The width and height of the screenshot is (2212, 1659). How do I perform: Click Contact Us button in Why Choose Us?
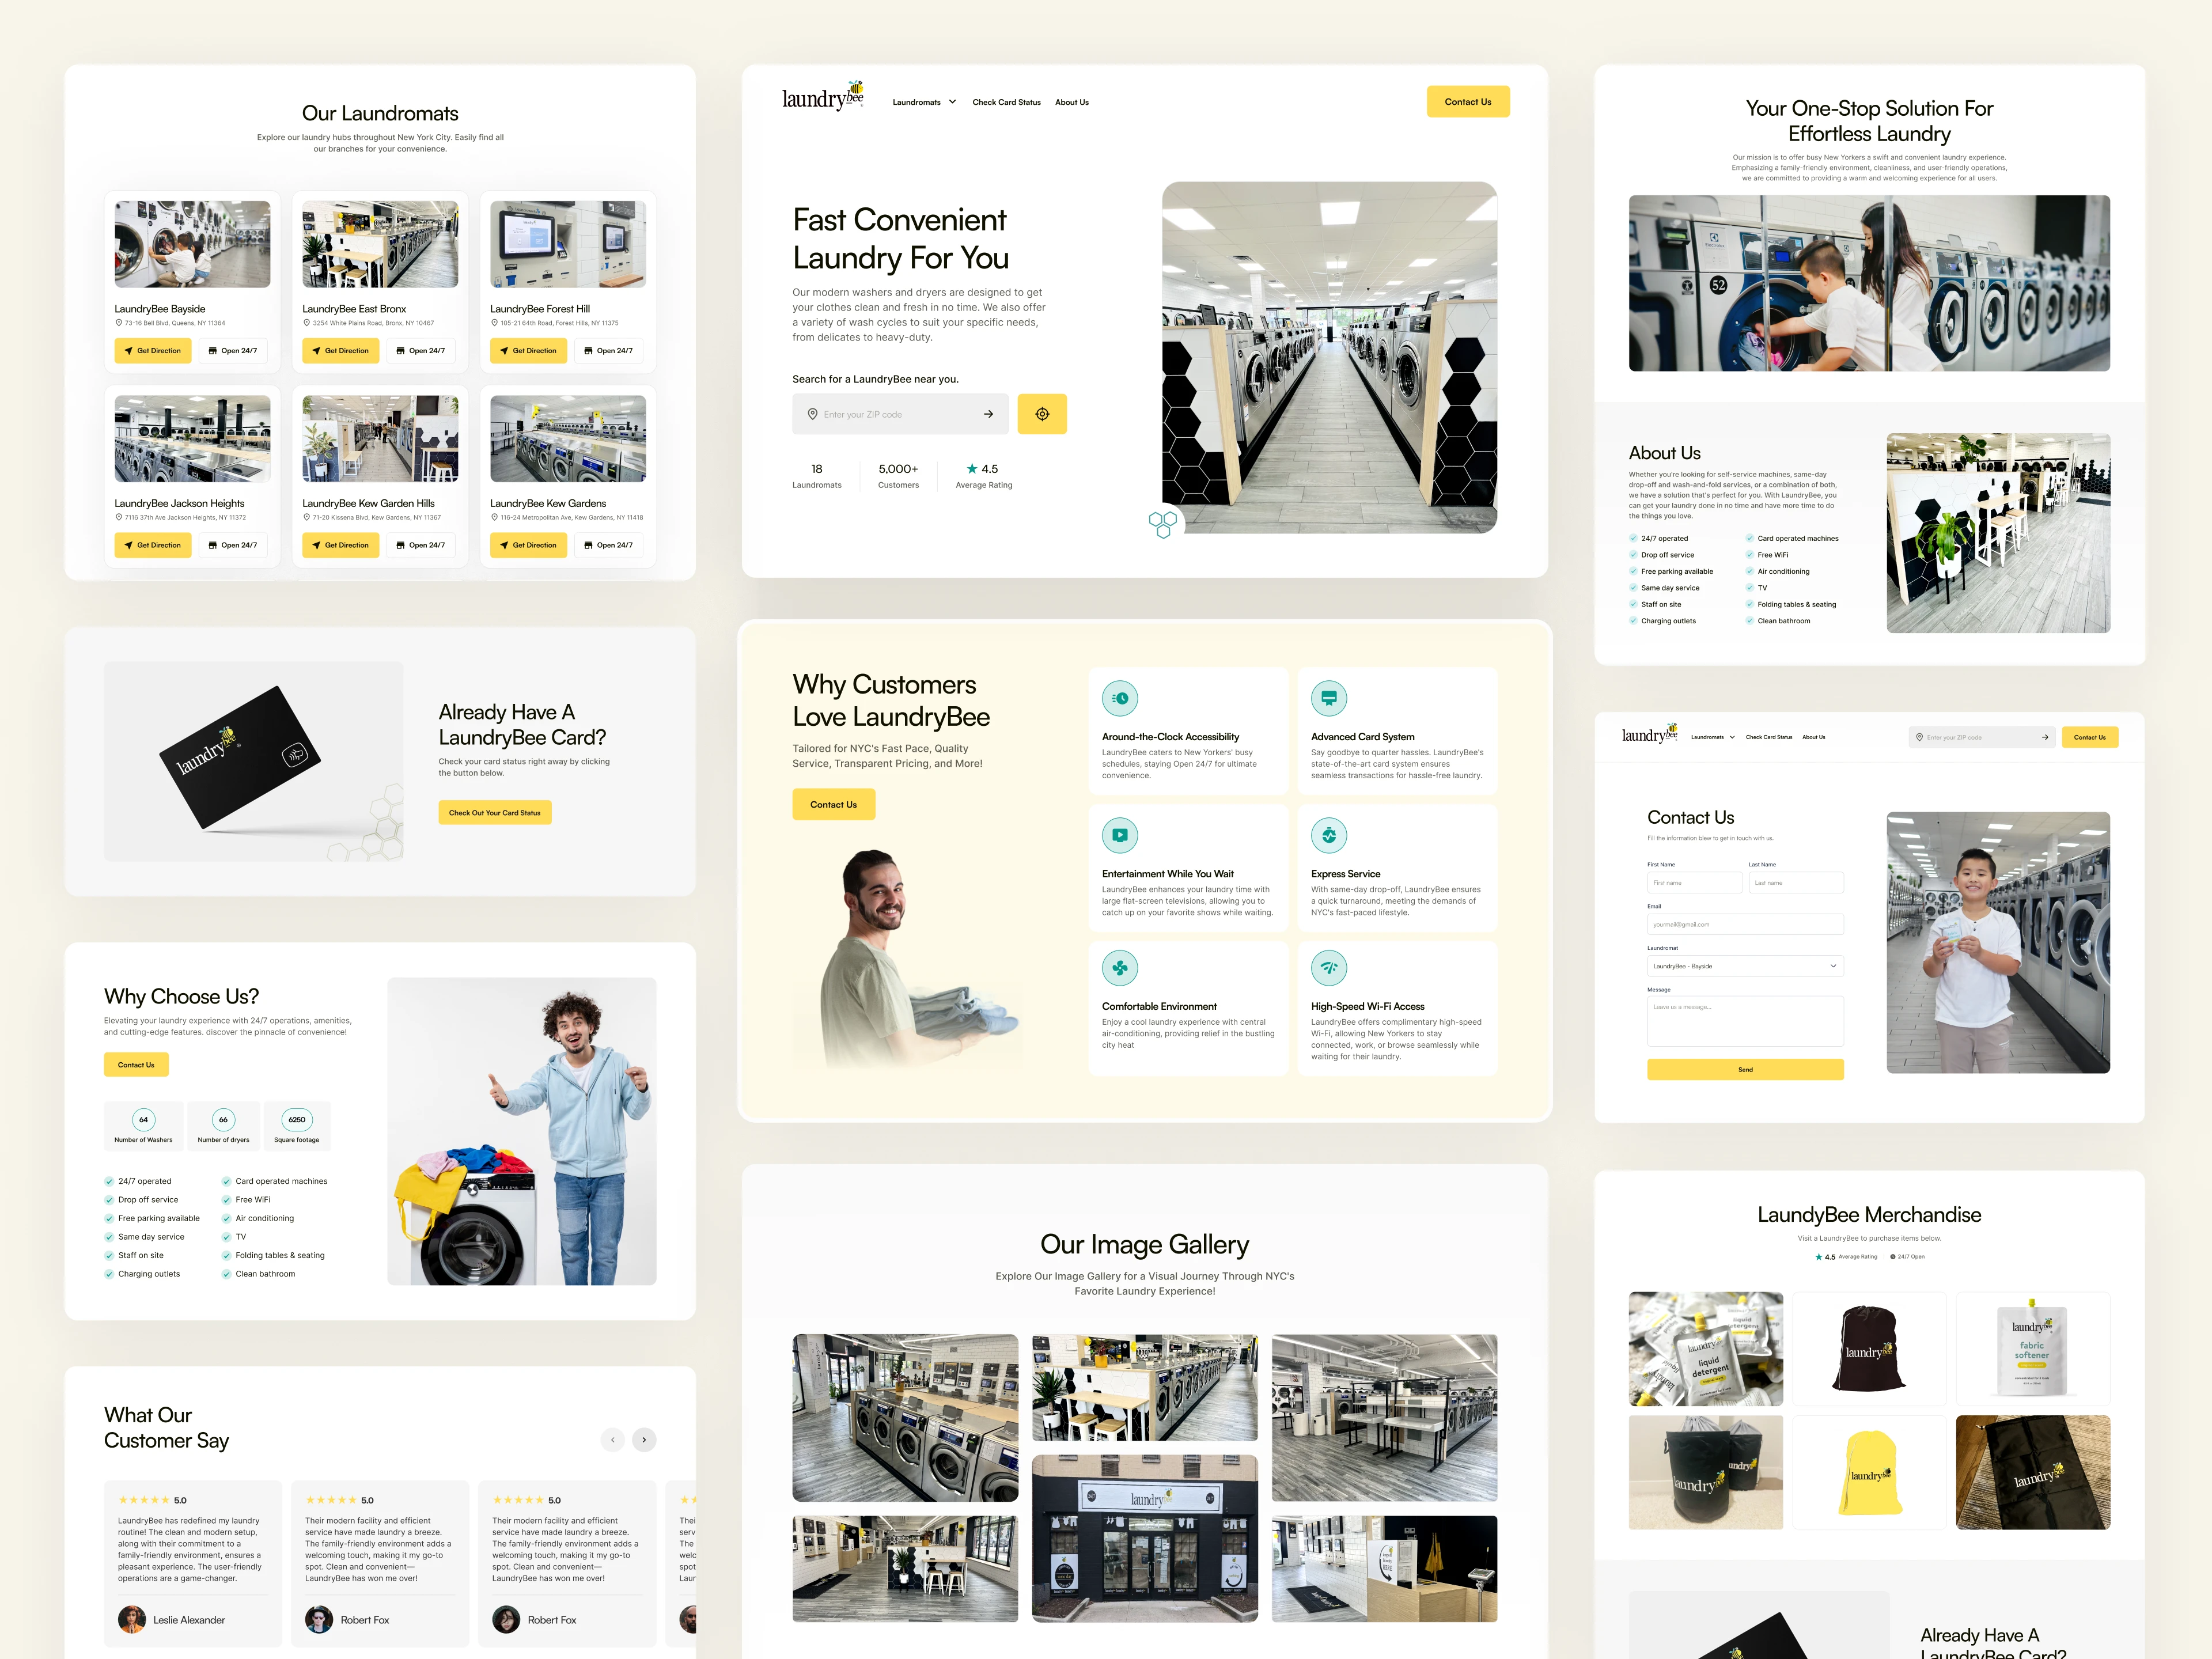tap(136, 1065)
